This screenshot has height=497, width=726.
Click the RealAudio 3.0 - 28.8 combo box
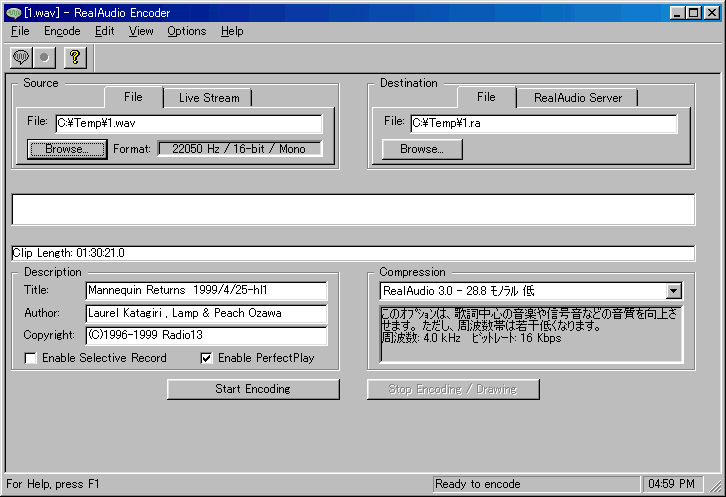[531, 291]
